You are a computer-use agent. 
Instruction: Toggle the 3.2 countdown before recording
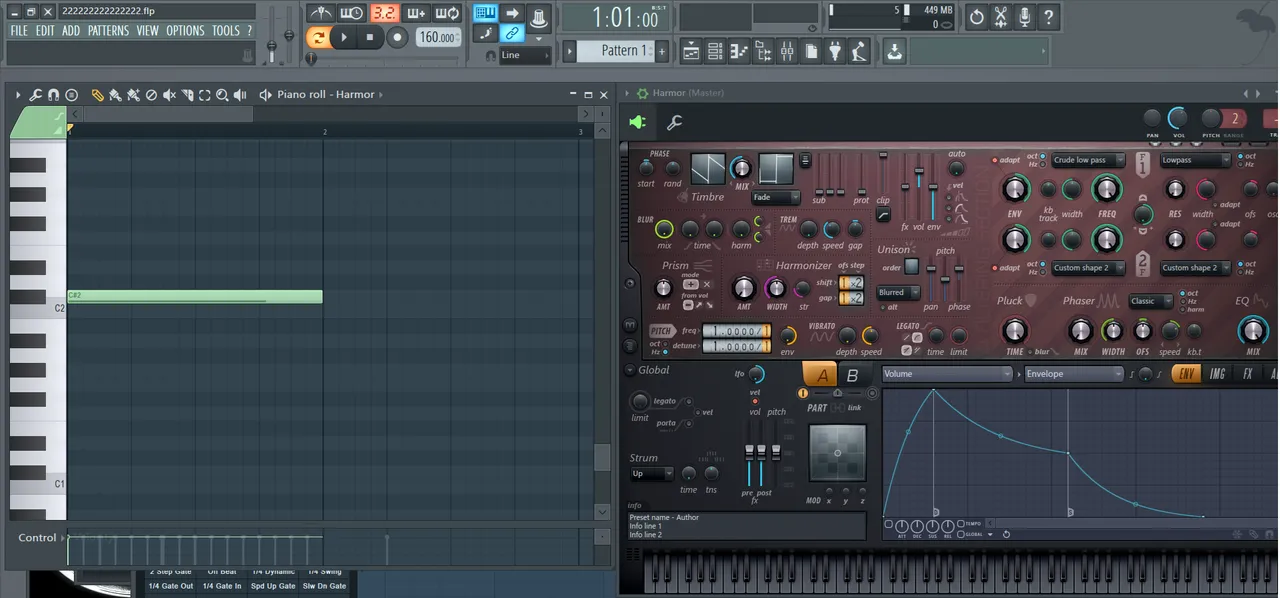[x=384, y=14]
